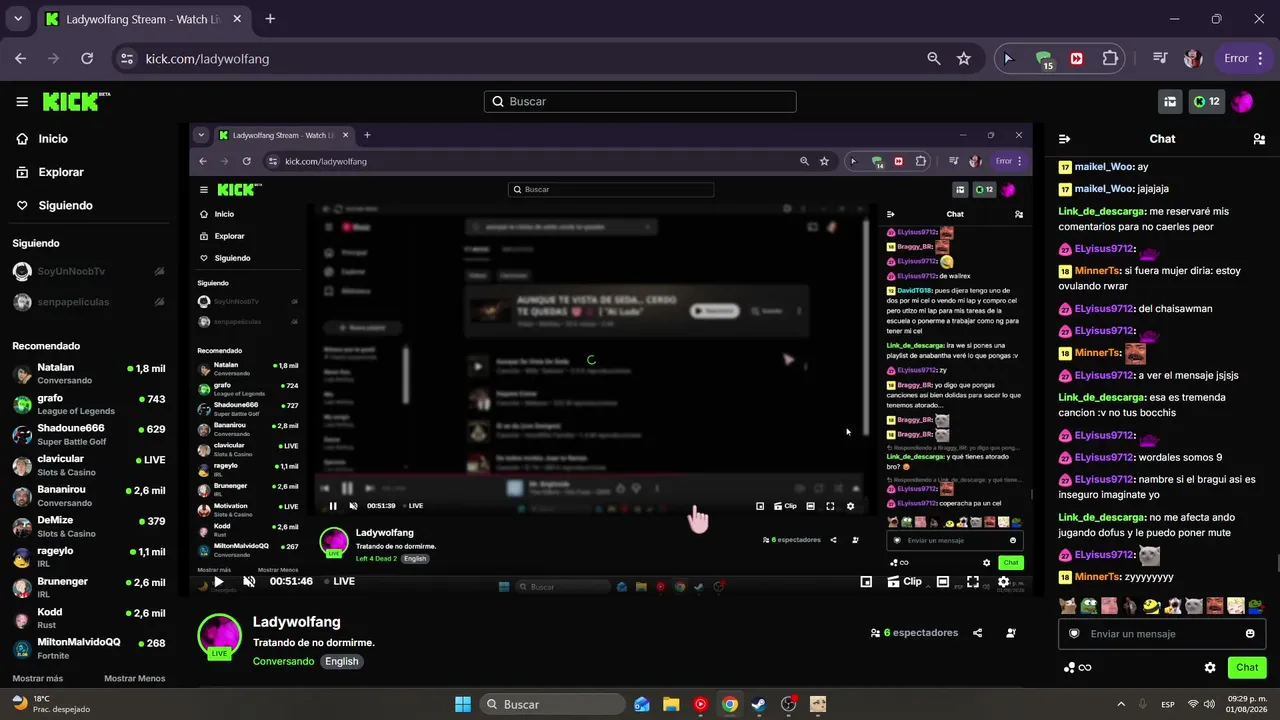The width and height of the screenshot is (1280, 720).
Task: Reload the Kick page
Action: [87, 58]
